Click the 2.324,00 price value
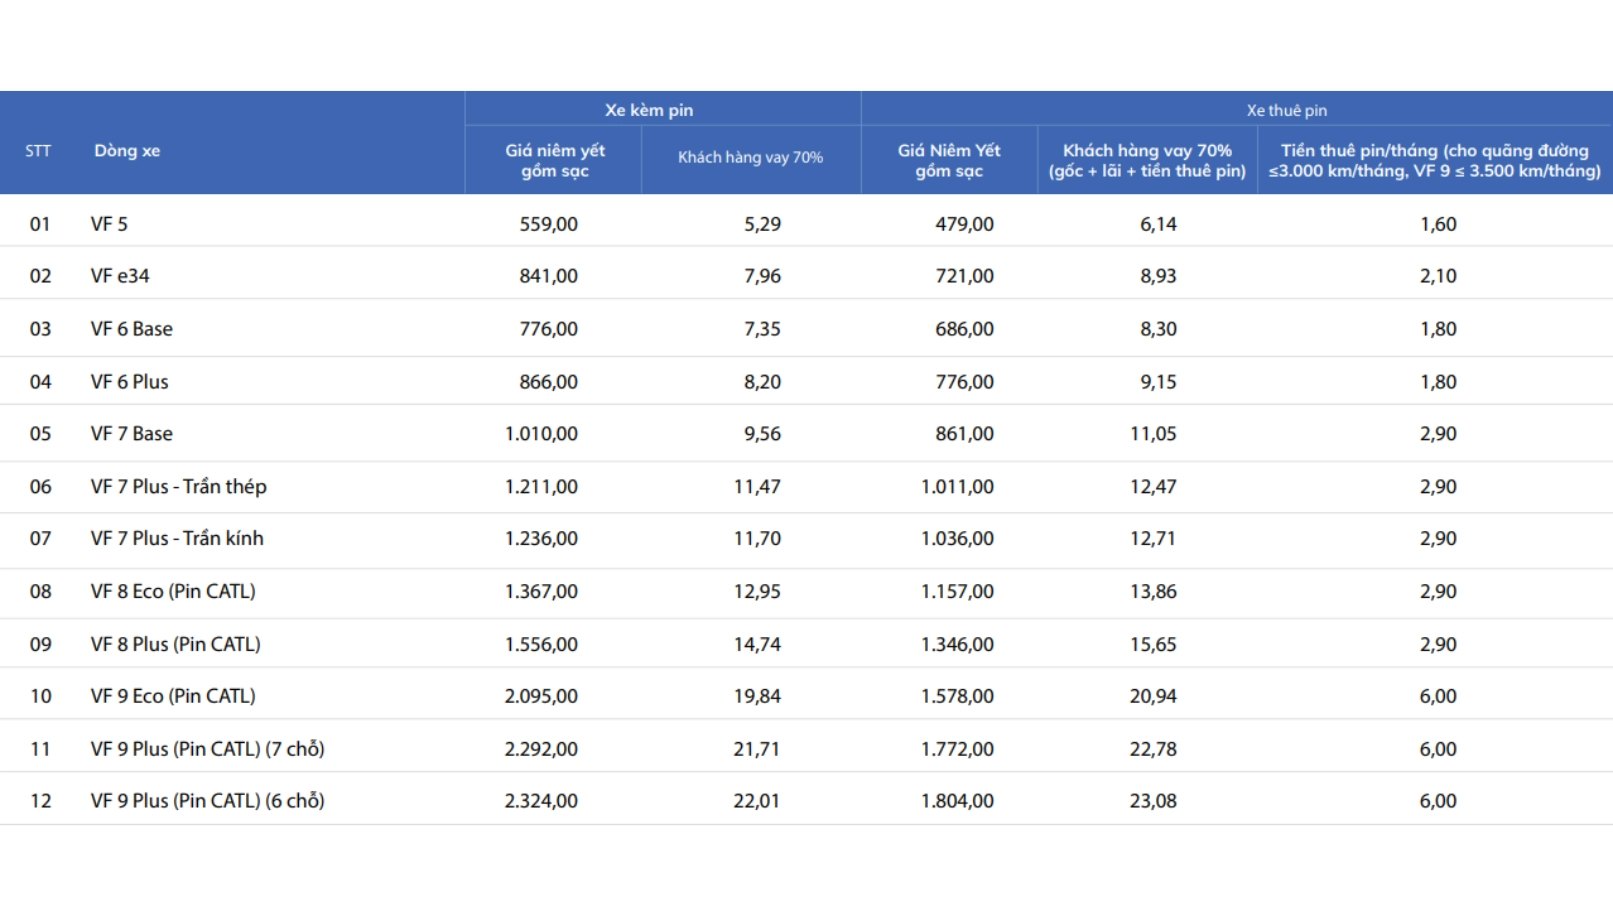 click(x=541, y=801)
